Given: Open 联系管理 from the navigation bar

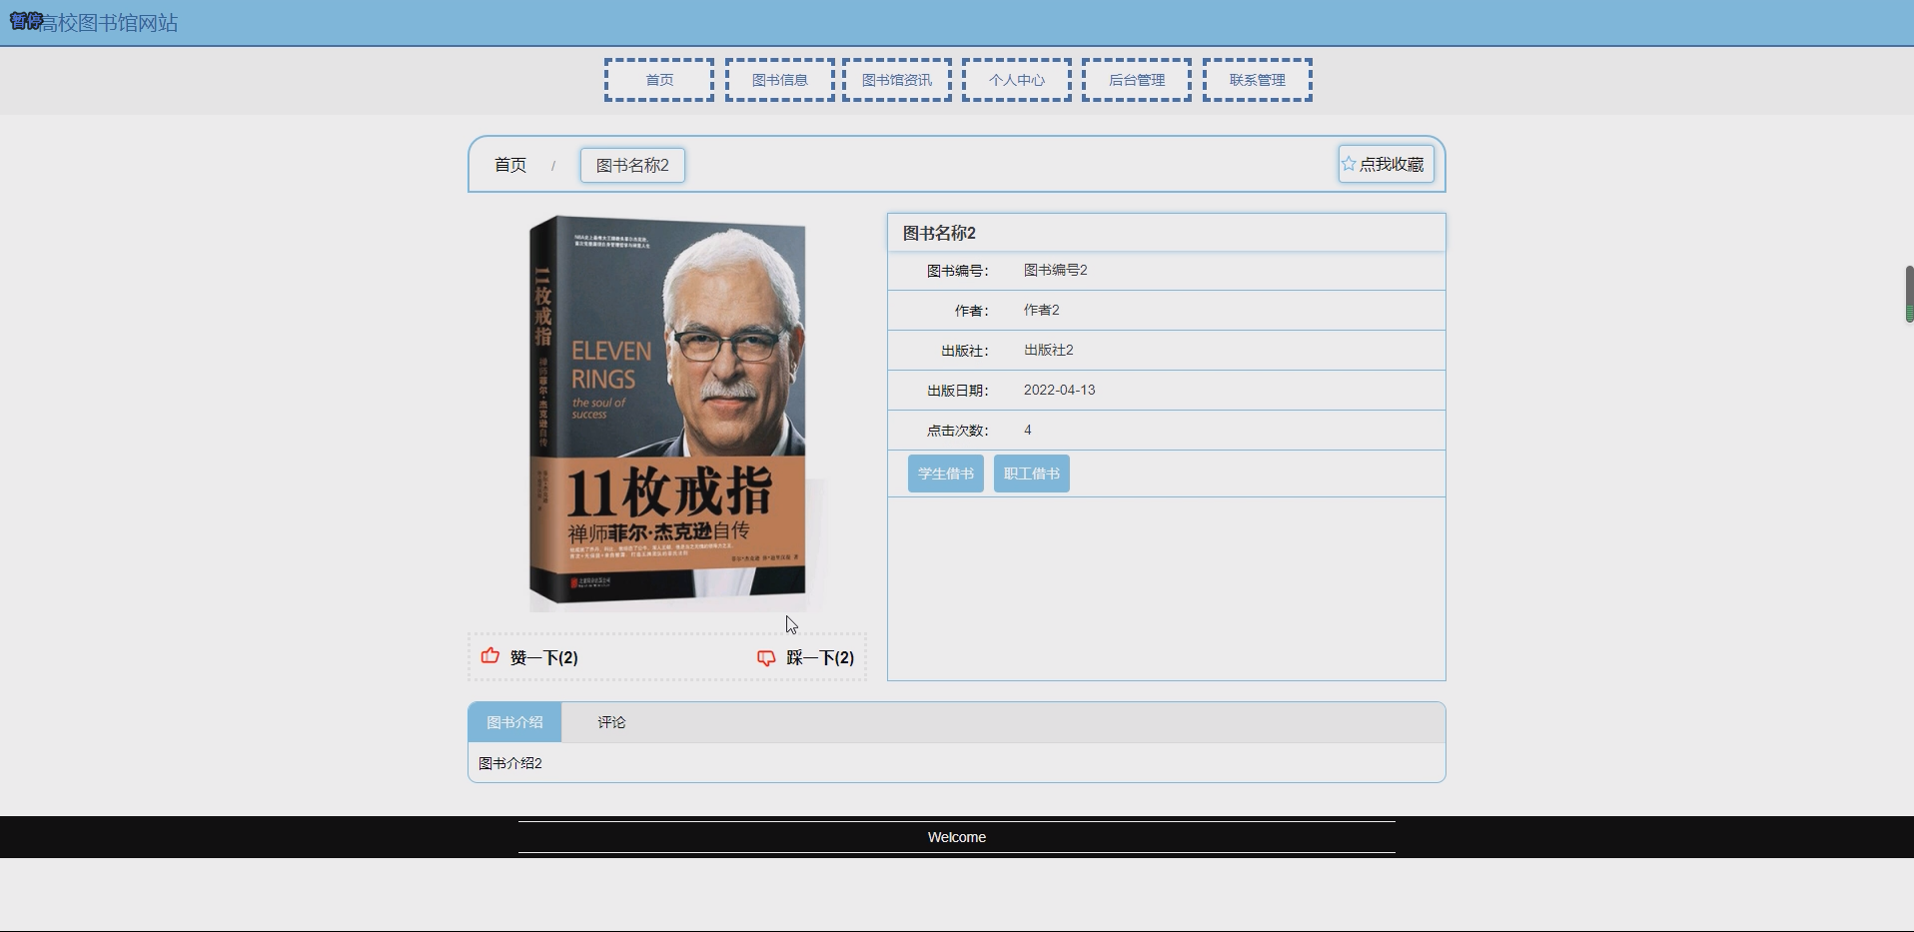Looking at the screenshot, I should point(1258,80).
